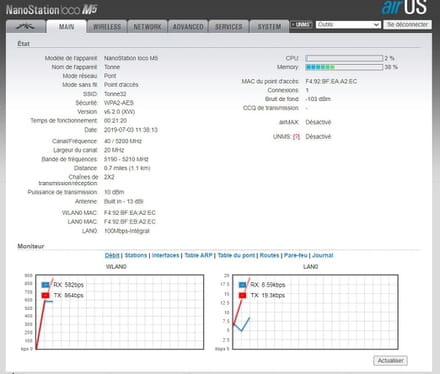Open the WIRELESS tab
440x374 pixels.
[x=107, y=27]
